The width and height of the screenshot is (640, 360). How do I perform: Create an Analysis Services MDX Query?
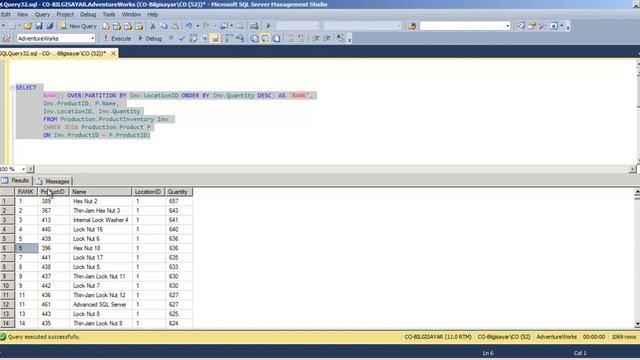pyautogui.click(x=117, y=26)
